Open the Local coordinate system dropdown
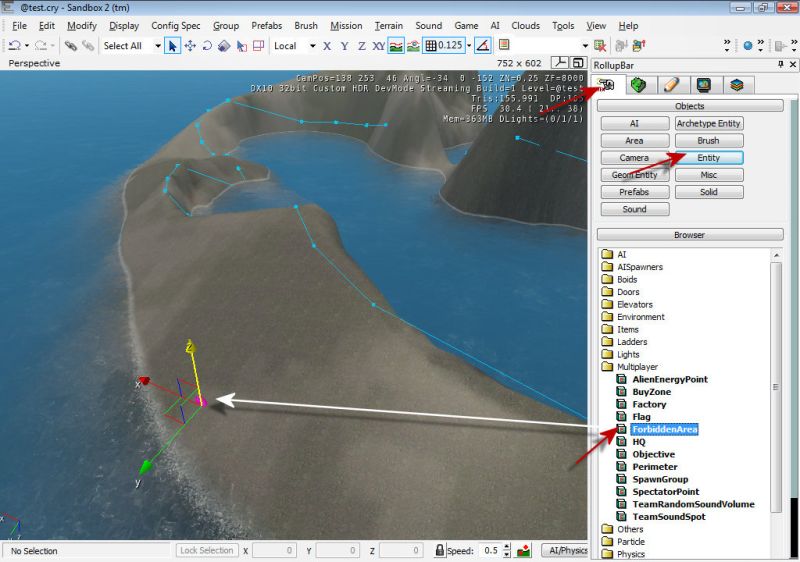This screenshot has height=562, width=800. click(x=312, y=45)
